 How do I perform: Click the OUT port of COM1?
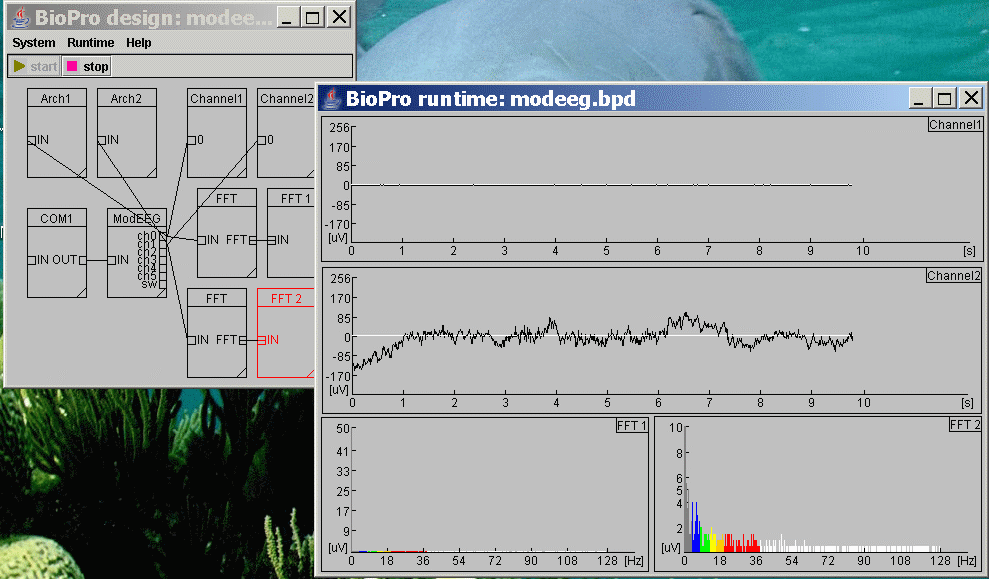click(x=82, y=260)
